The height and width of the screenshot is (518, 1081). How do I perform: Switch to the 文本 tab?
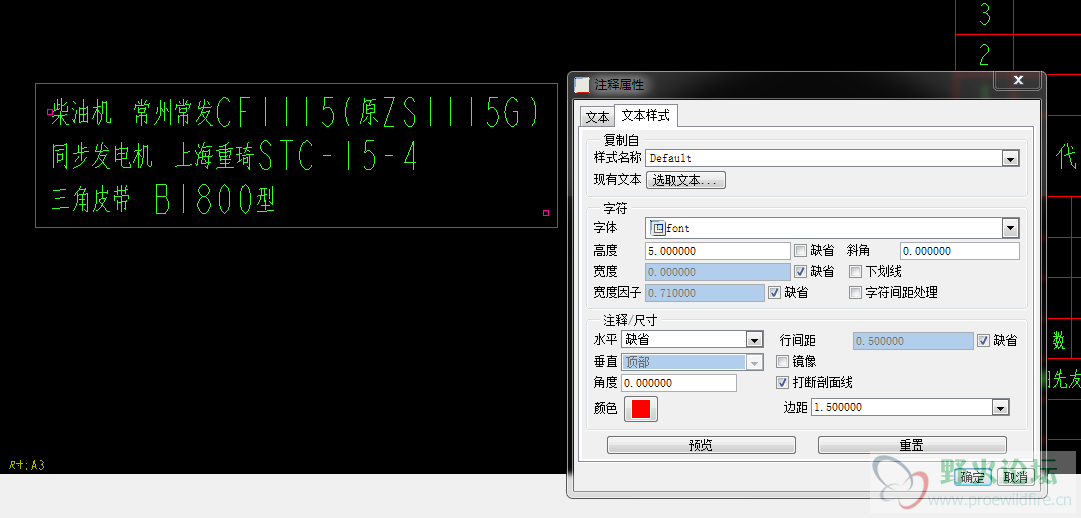click(x=597, y=117)
